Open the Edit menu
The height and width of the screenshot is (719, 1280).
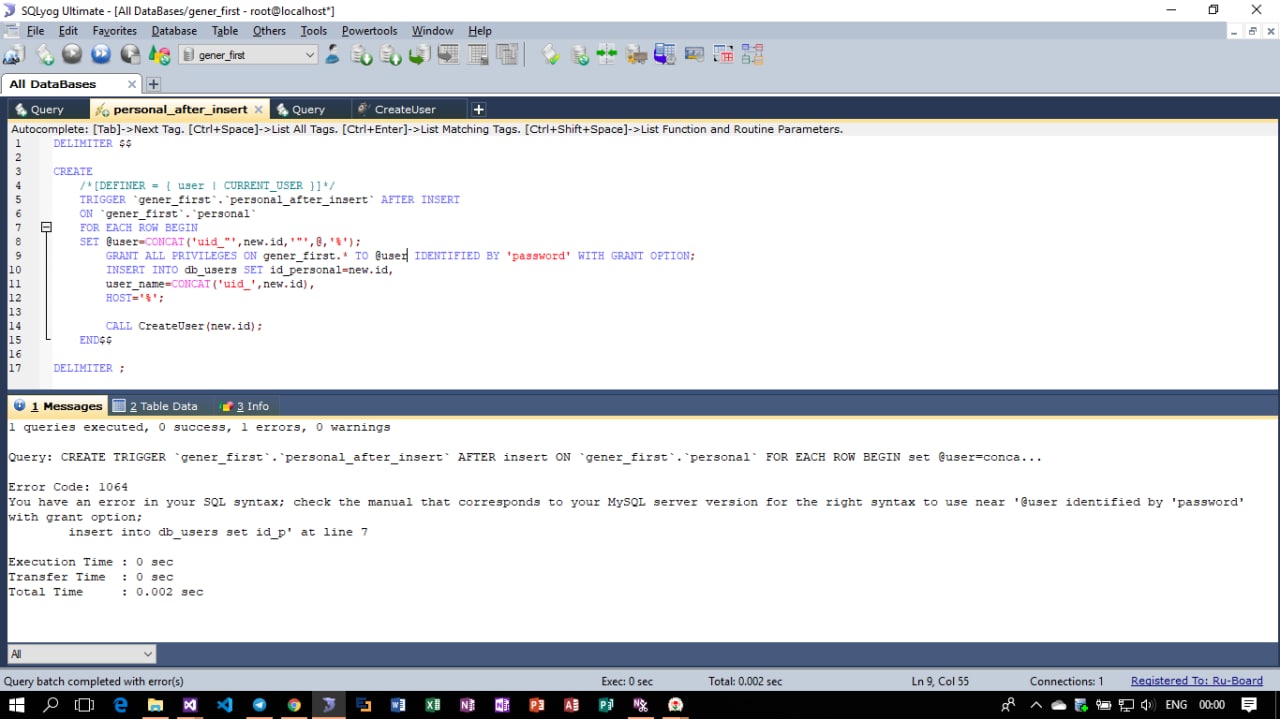68,31
